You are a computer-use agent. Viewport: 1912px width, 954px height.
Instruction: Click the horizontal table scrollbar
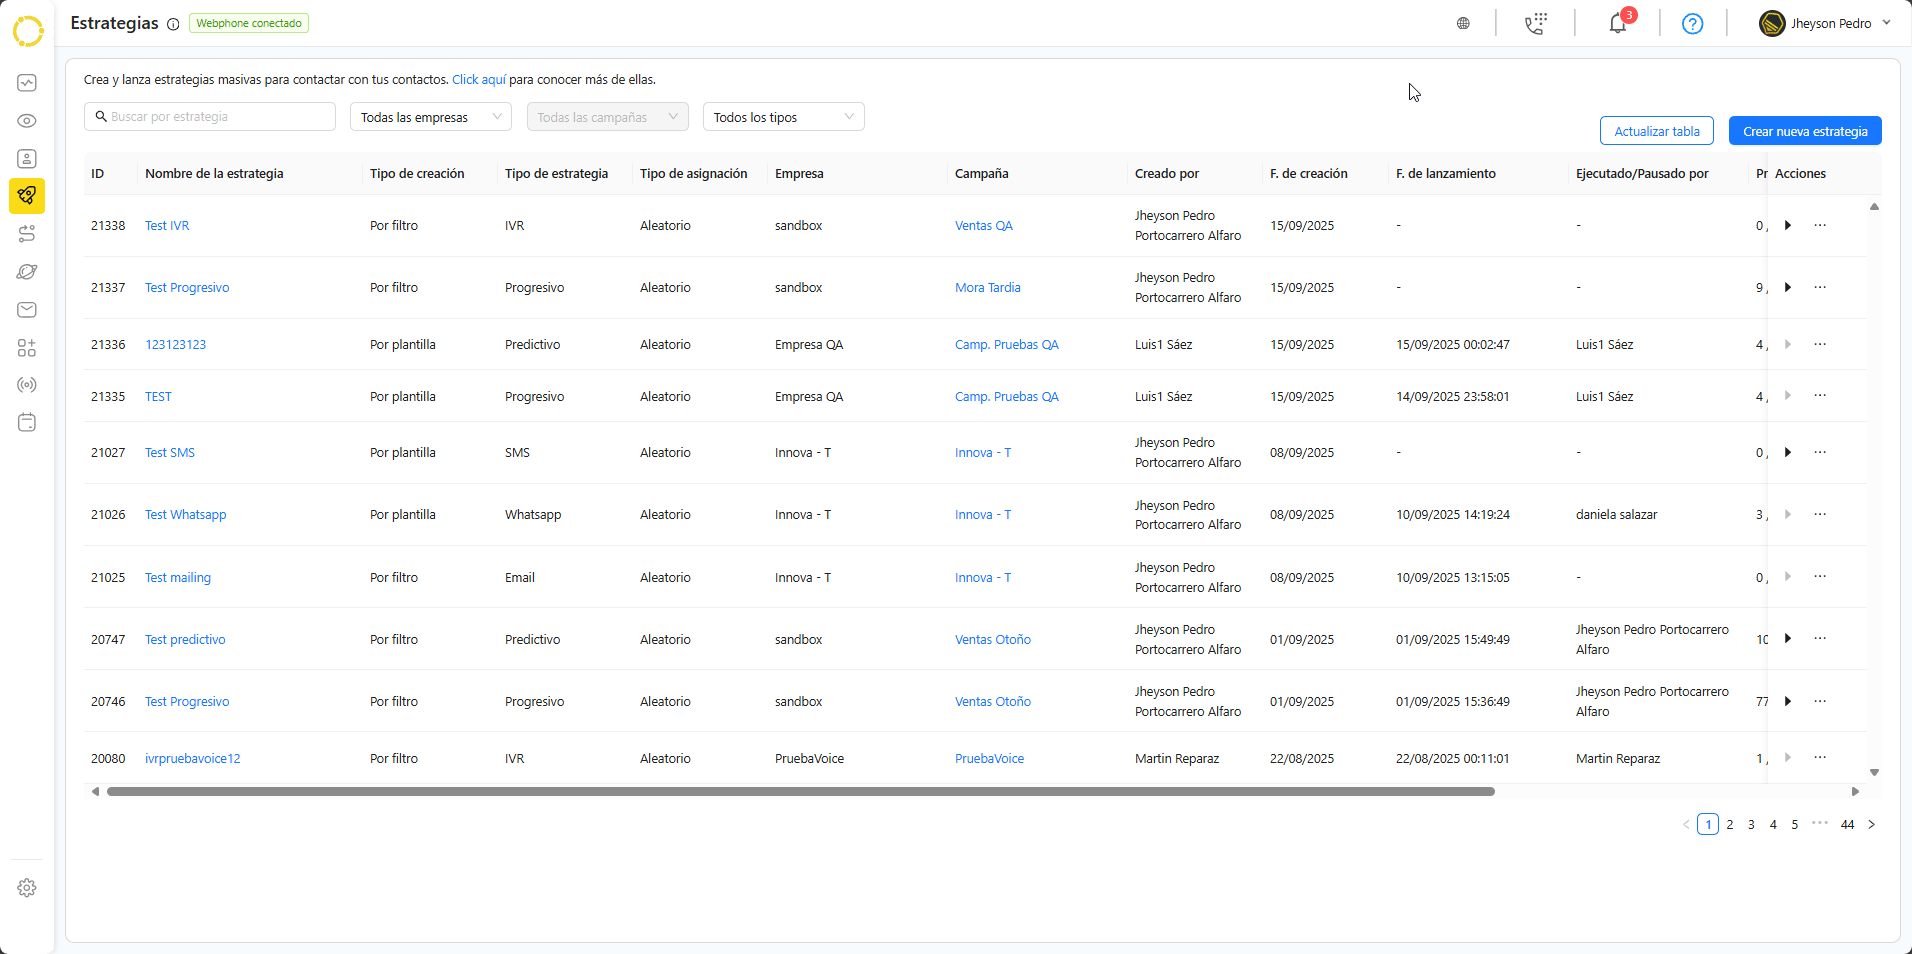[800, 791]
